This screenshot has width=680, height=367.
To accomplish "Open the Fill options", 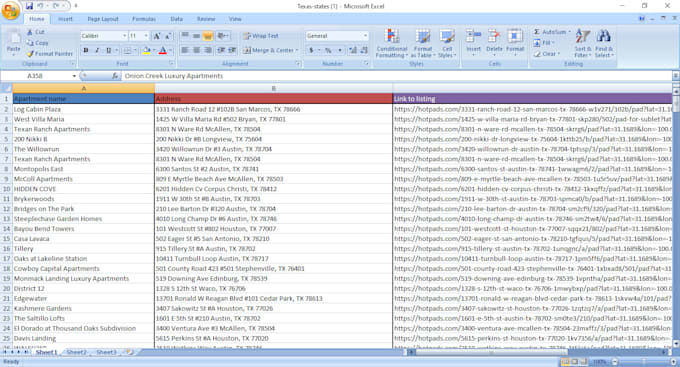I will point(544,43).
